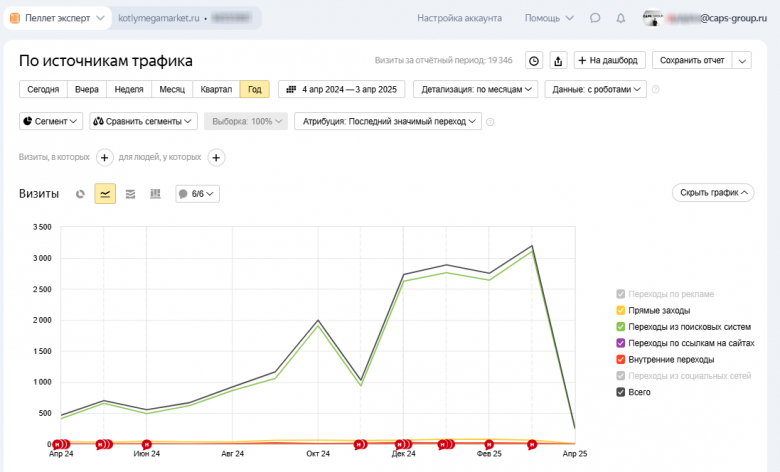The width and height of the screenshot is (780, 472).
Task: Open the date range 4 апр 2024 picker
Action: point(342,89)
